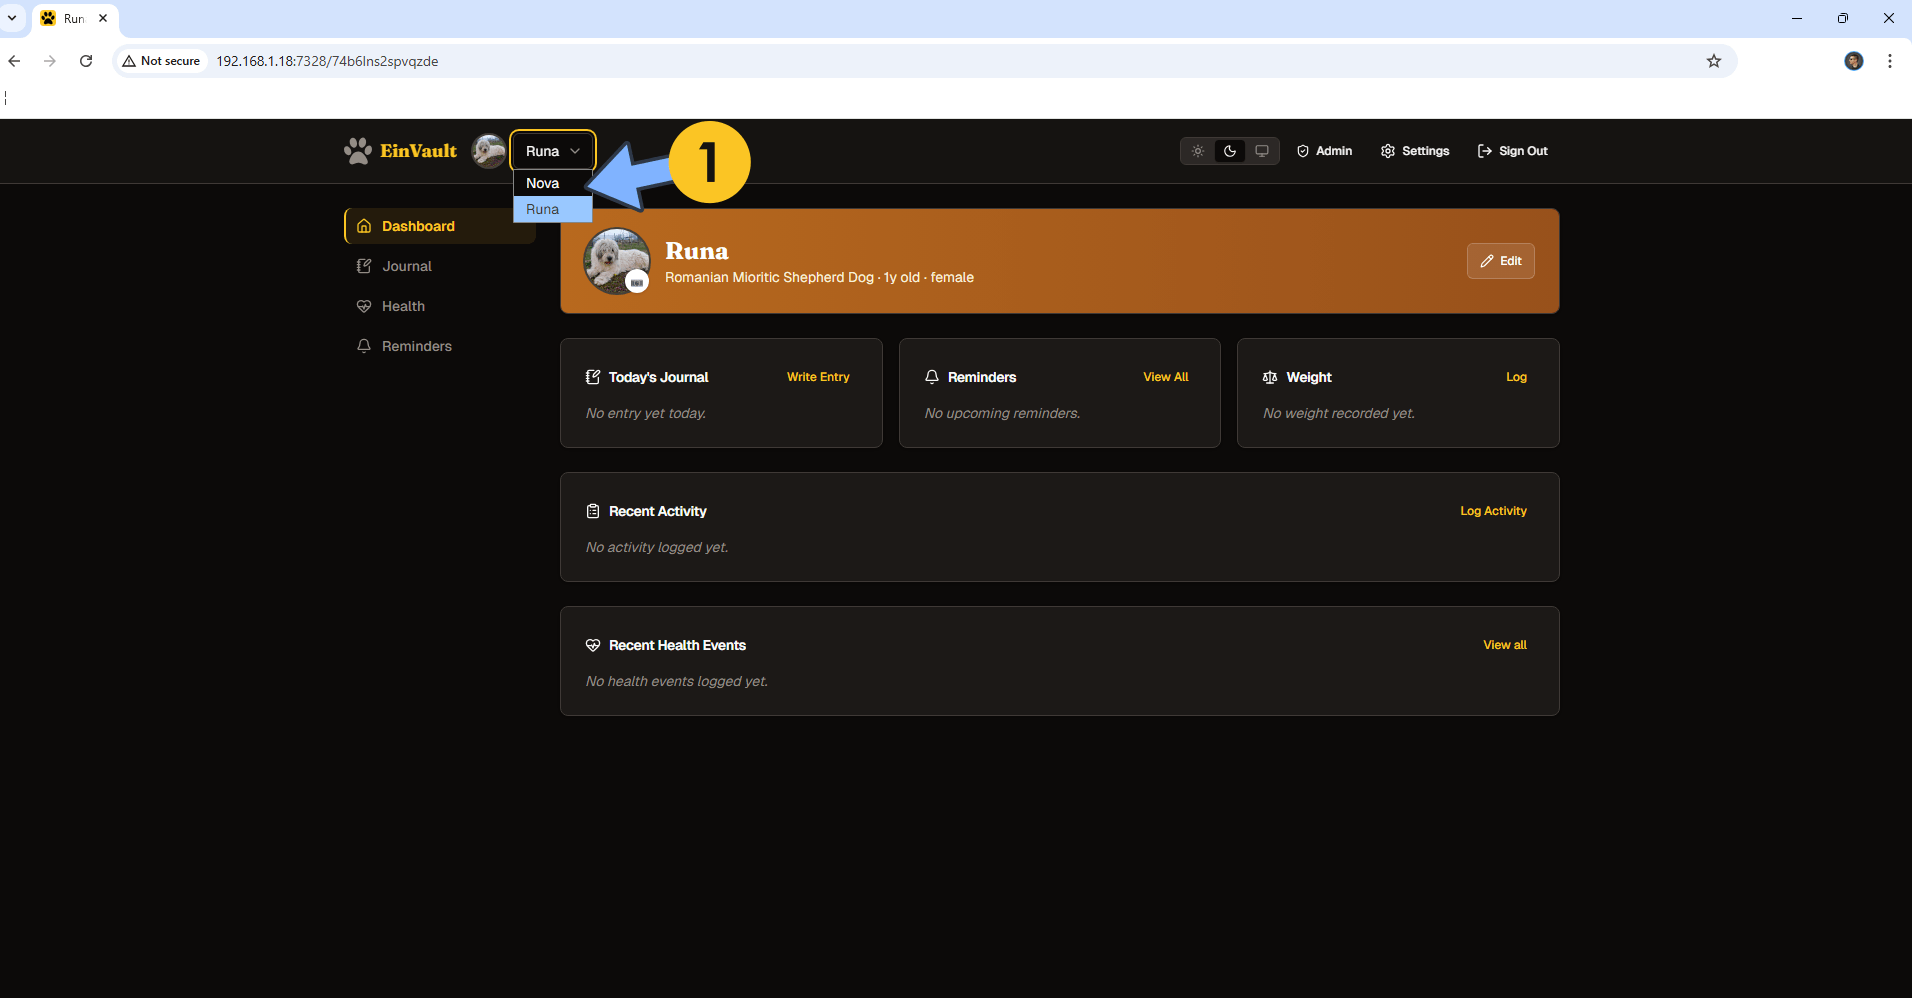This screenshot has height=998, width=1912.
Task: Open Settings gear in header
Action: [x=1388, y=151]
